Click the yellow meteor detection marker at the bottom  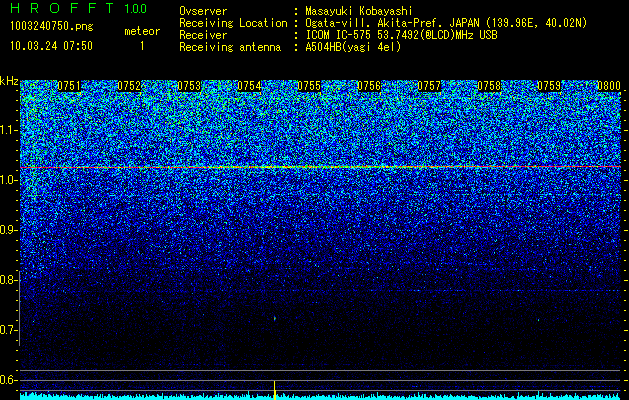[x=274, y=390]
